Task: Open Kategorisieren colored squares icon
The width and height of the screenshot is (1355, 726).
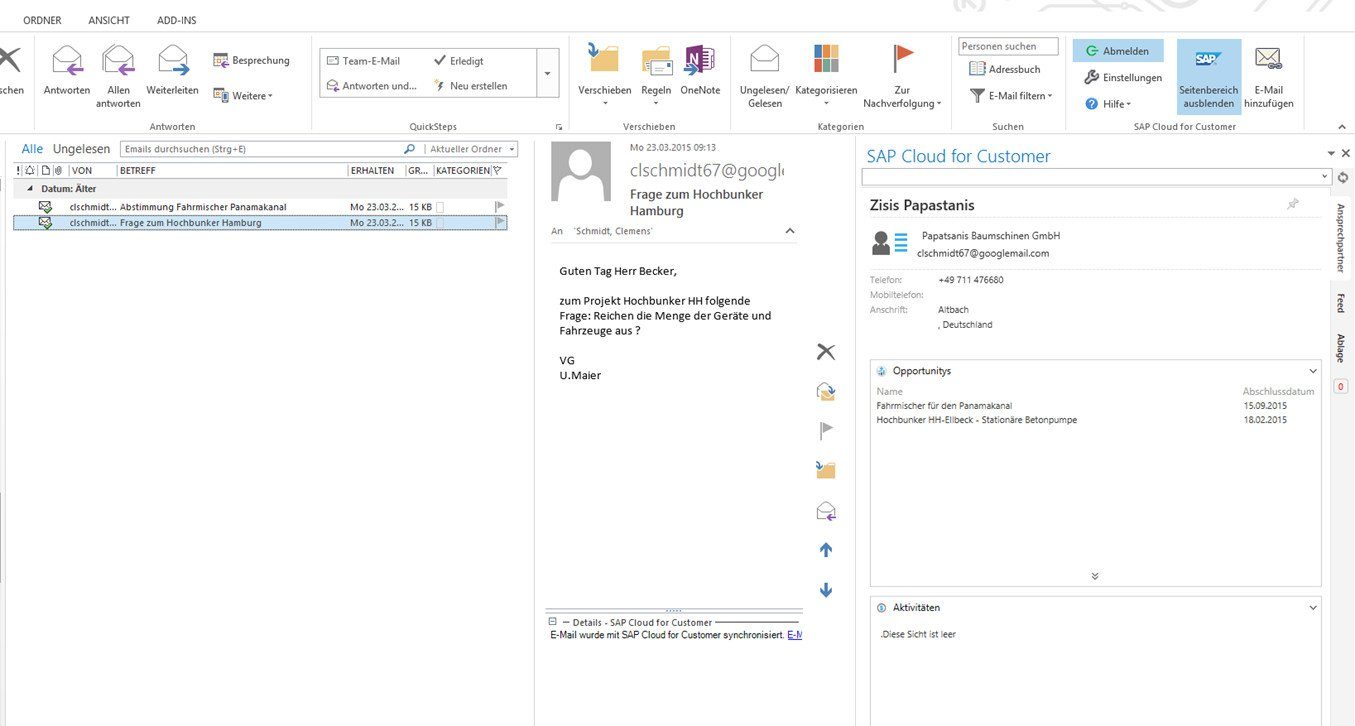Action: (826, 59)
